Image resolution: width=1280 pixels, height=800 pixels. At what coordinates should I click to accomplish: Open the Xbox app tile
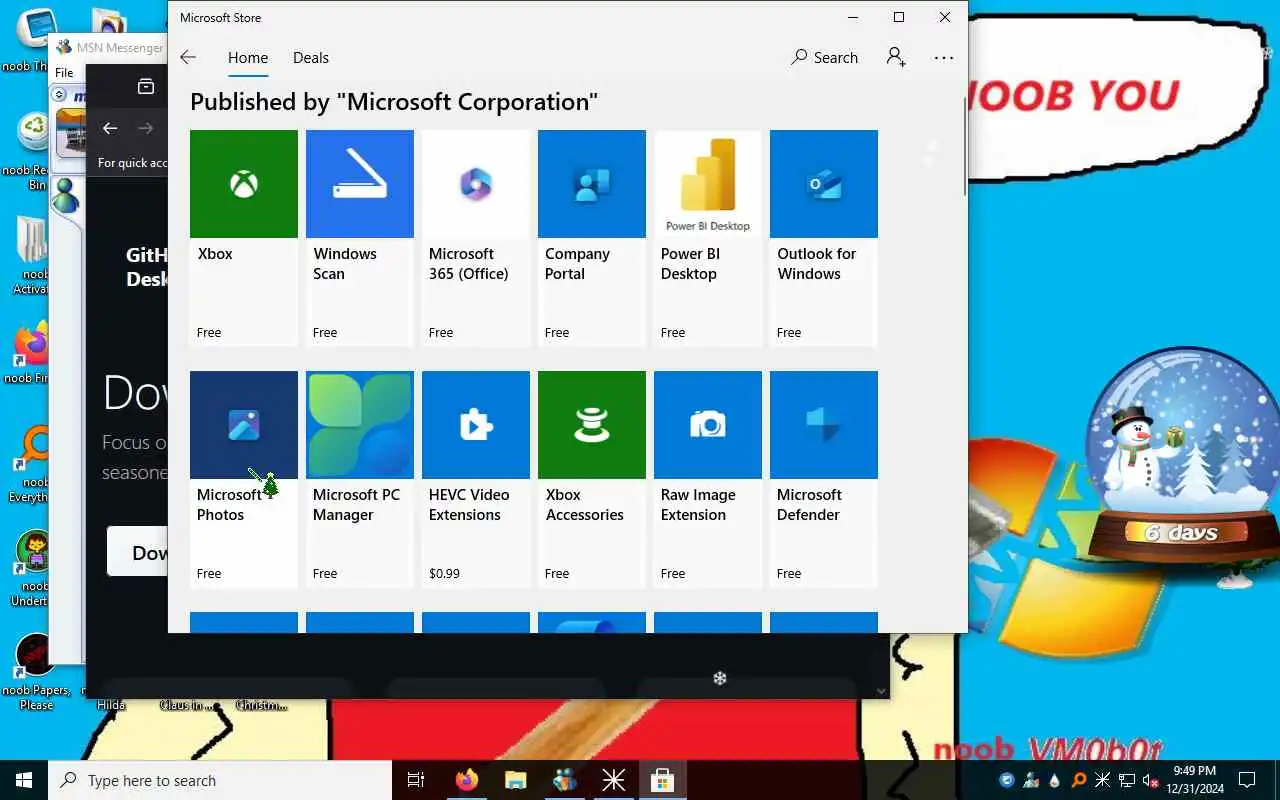point(244,238)
